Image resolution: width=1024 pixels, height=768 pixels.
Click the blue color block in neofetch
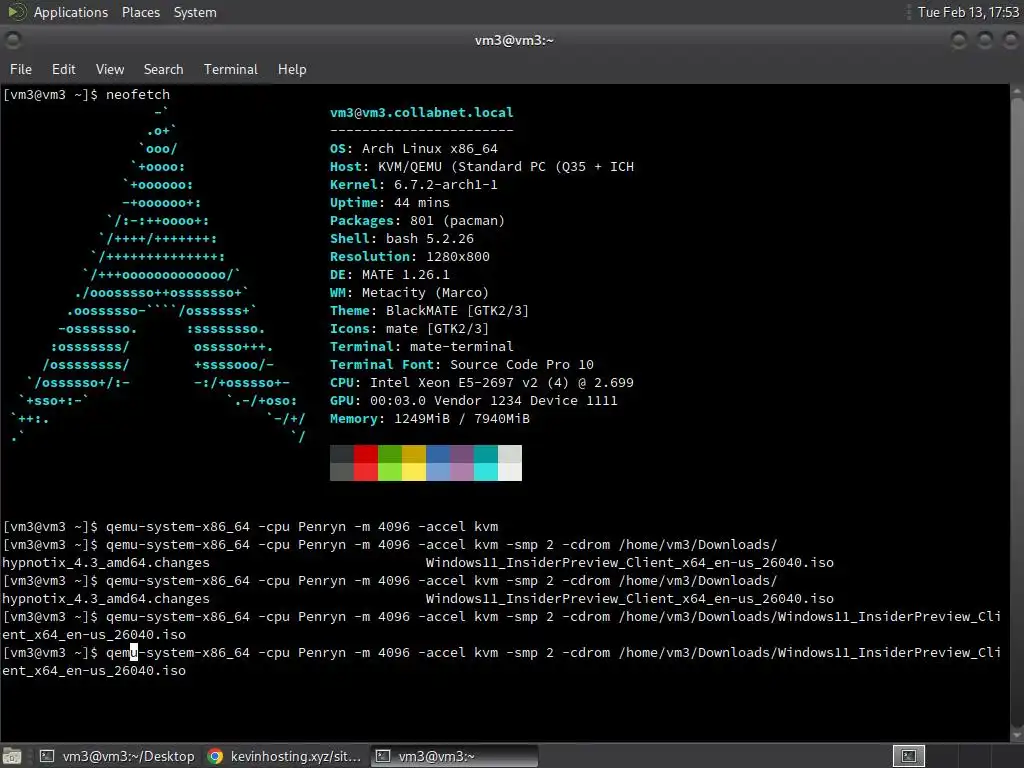point(438,463)
